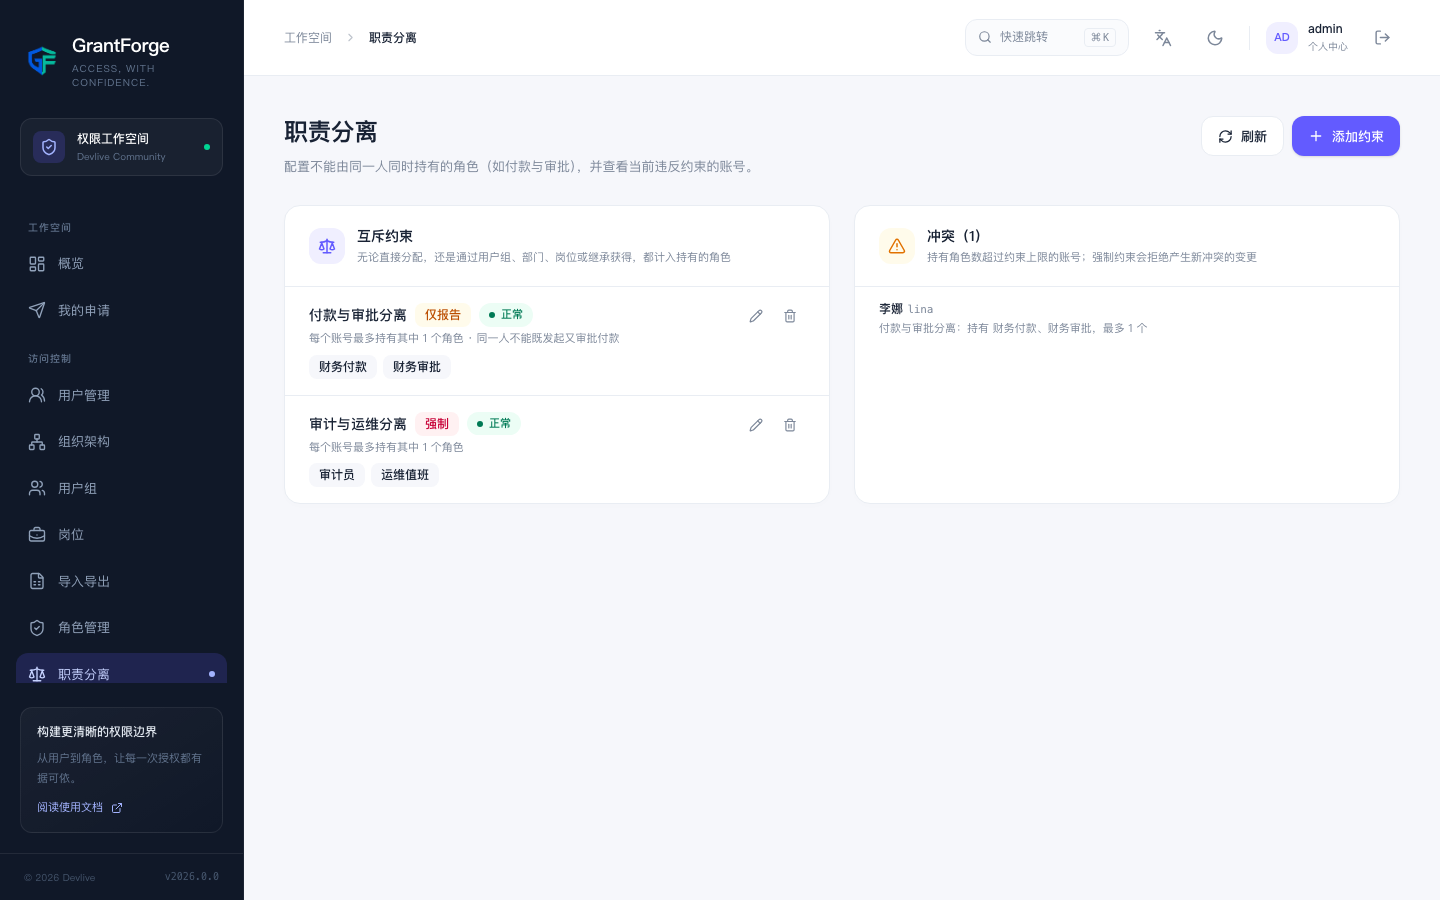Click the 运维值班 role tag
The width and height of the screenshot is (1440, 900).
[x=405, y=475]
